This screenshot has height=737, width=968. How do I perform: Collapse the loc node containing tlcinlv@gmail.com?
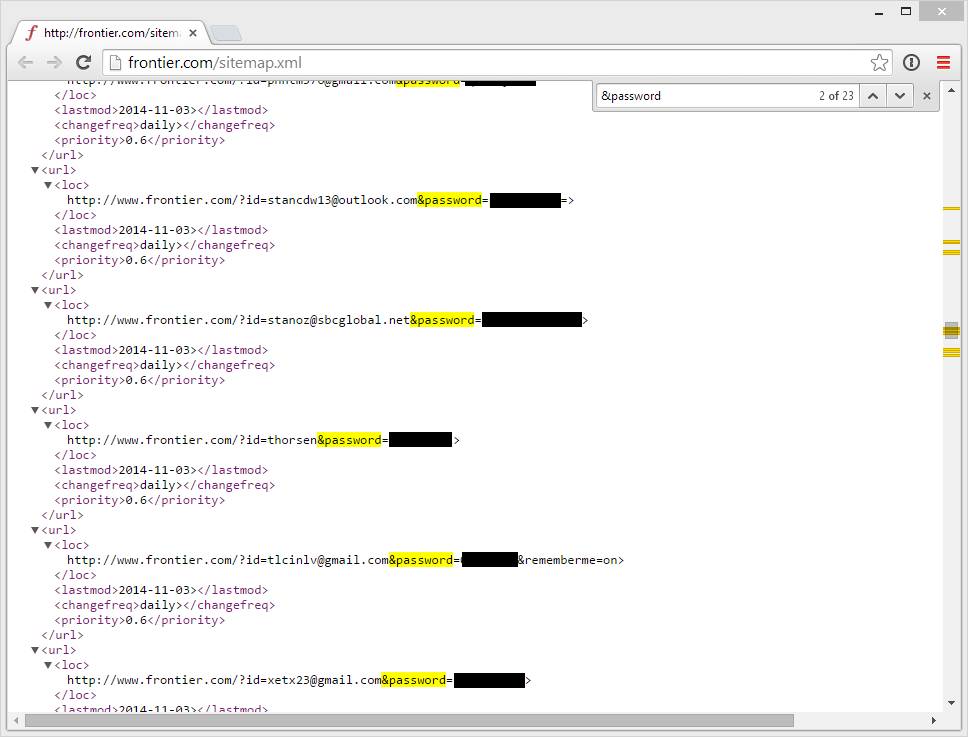(48, 545)
